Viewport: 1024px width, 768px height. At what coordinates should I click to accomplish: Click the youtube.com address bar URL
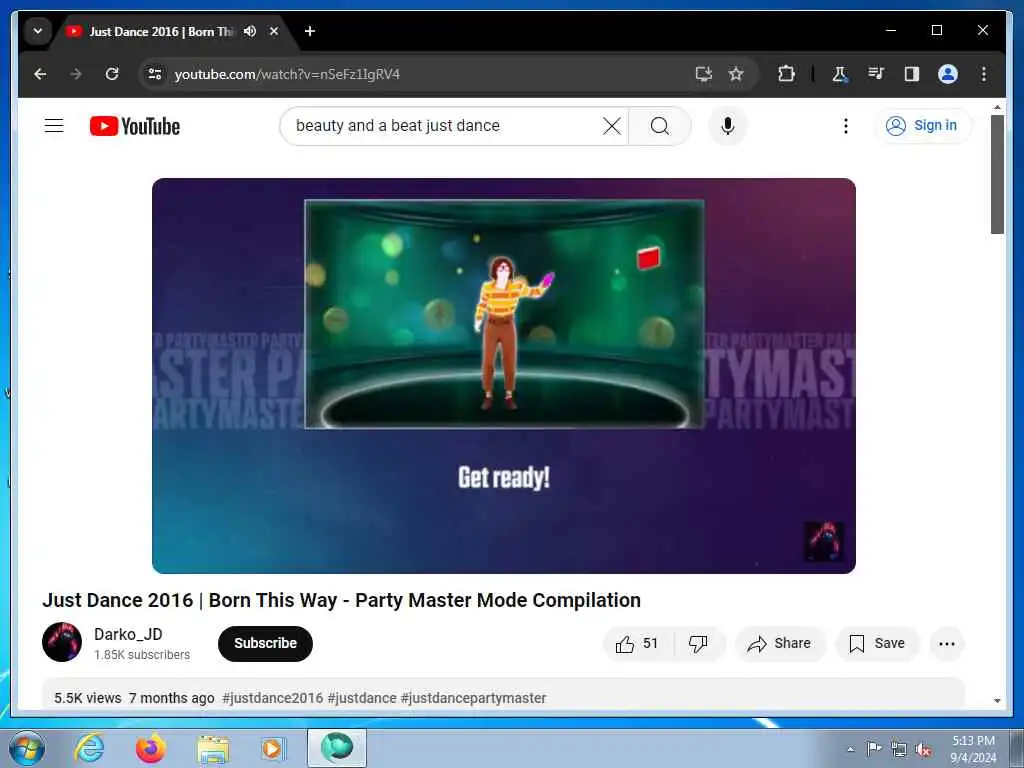pos(287,74)
